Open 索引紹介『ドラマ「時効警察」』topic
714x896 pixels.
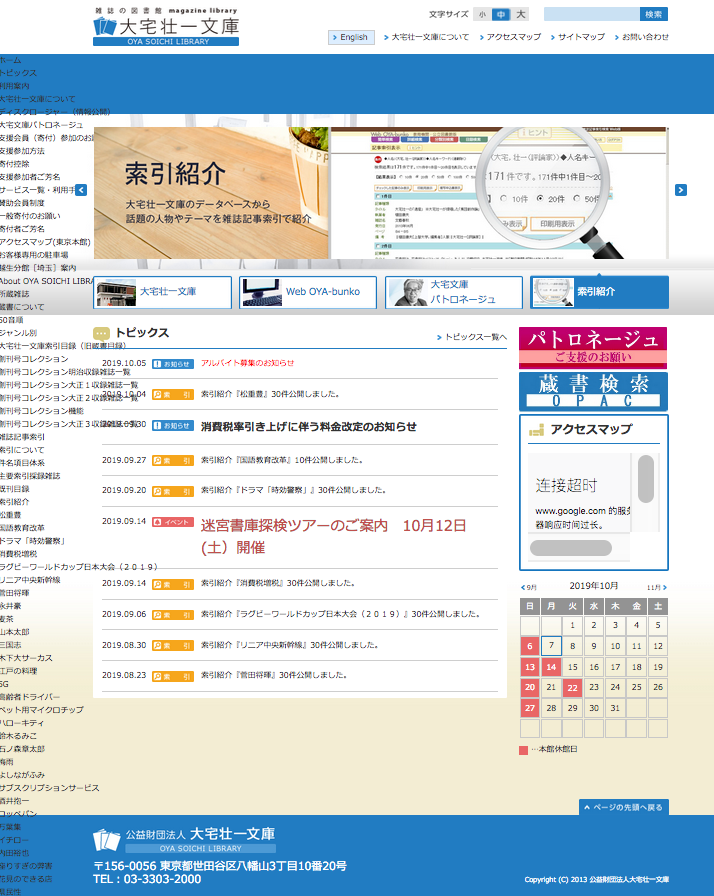tap(294, 490)
